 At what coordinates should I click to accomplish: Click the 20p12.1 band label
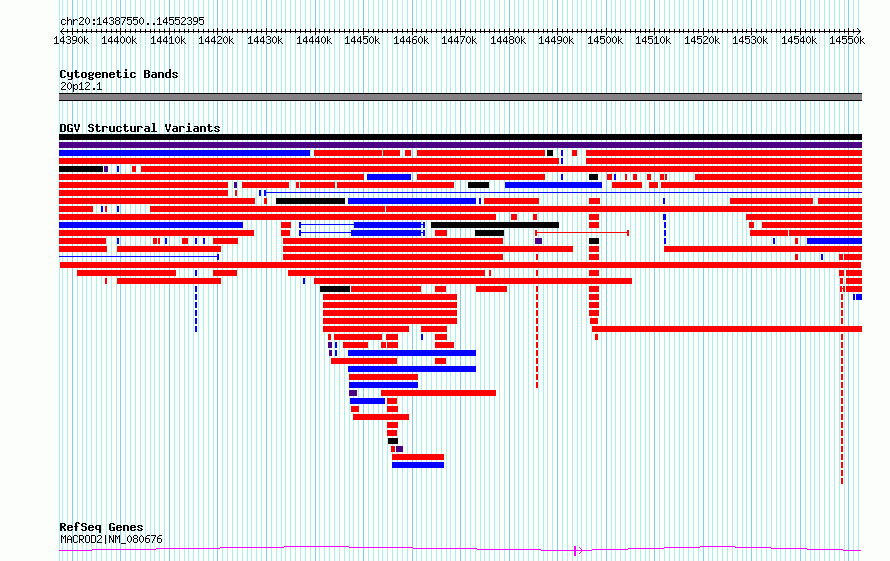pos(81,86)
